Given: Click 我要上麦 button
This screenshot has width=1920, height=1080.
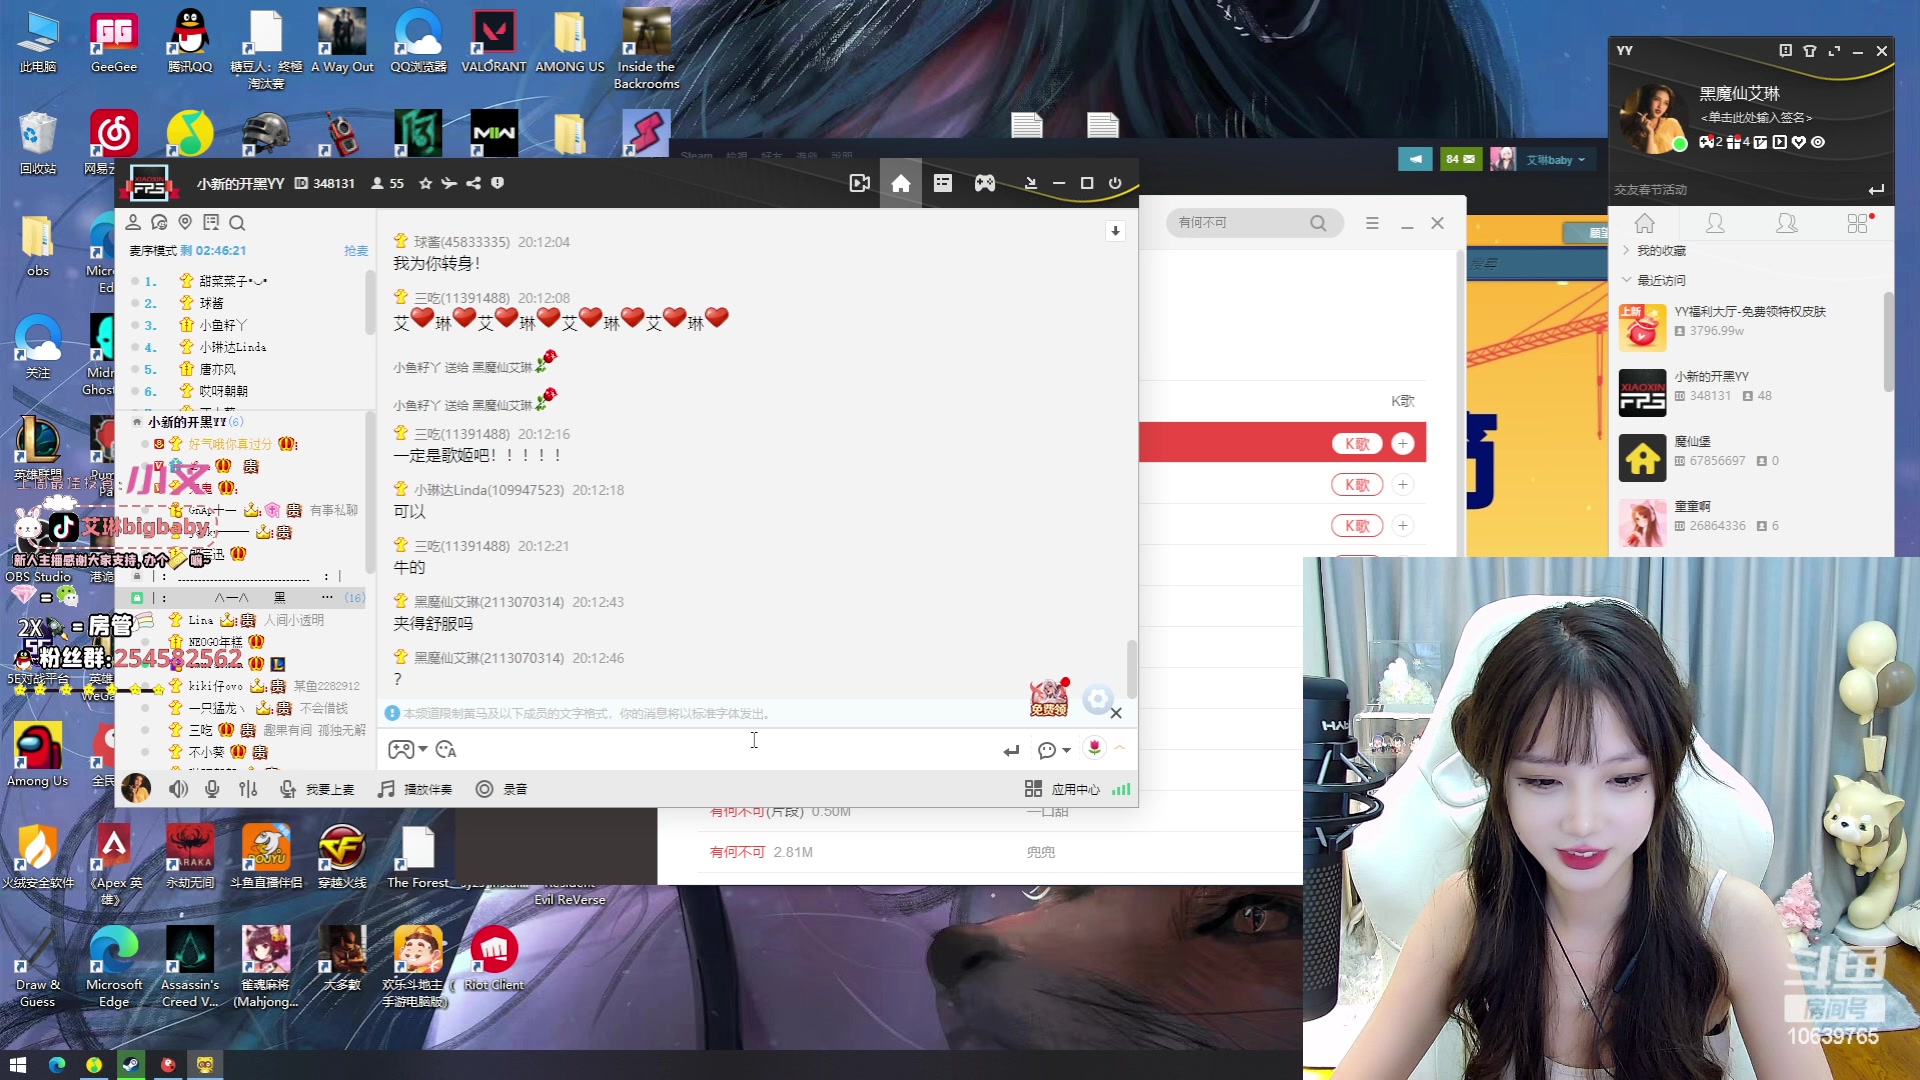Looking at the screenshot, I should 318,789.
